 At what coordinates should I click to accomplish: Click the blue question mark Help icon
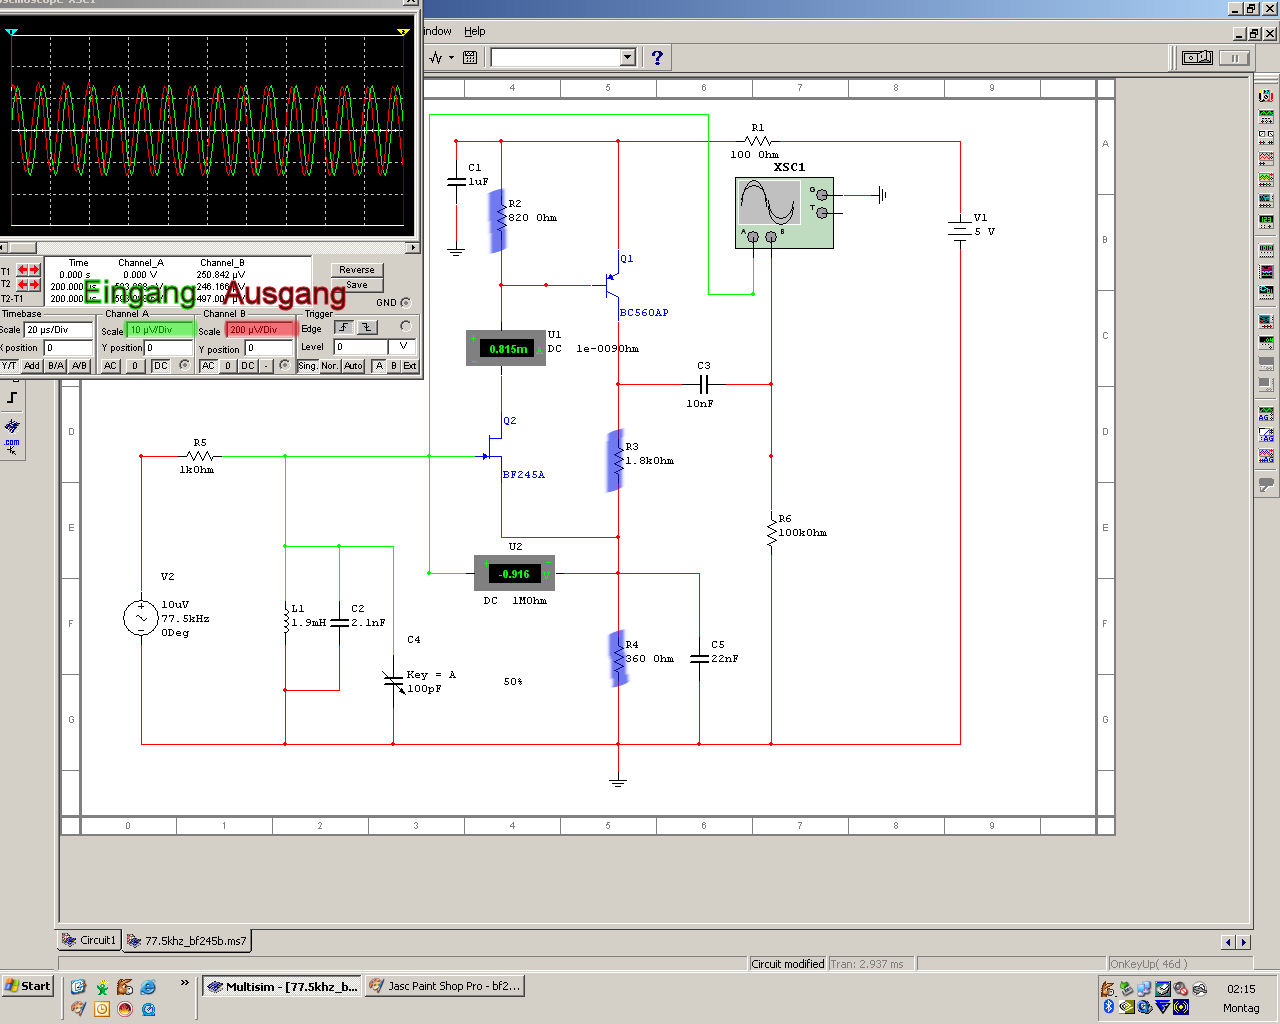pos(657,58)
